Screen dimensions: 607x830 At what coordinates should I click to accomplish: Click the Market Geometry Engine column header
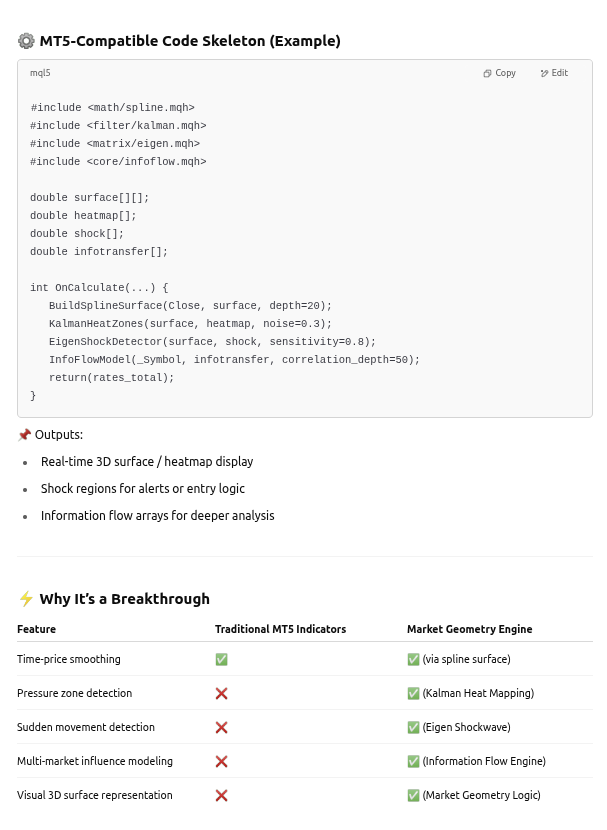[469, 629]
